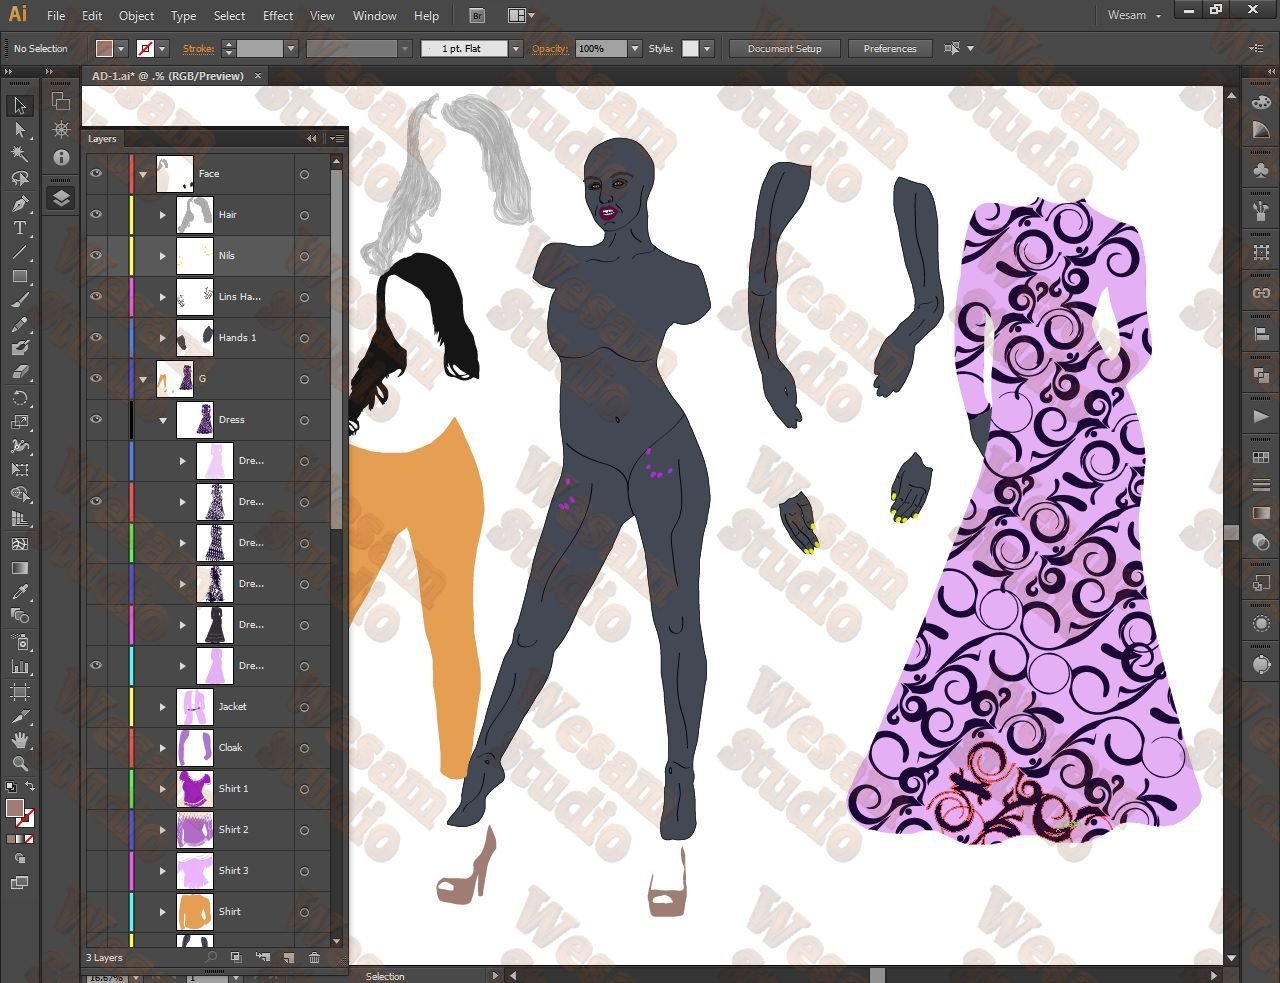Click the Fill color swatch in control bar

[104, 48]
